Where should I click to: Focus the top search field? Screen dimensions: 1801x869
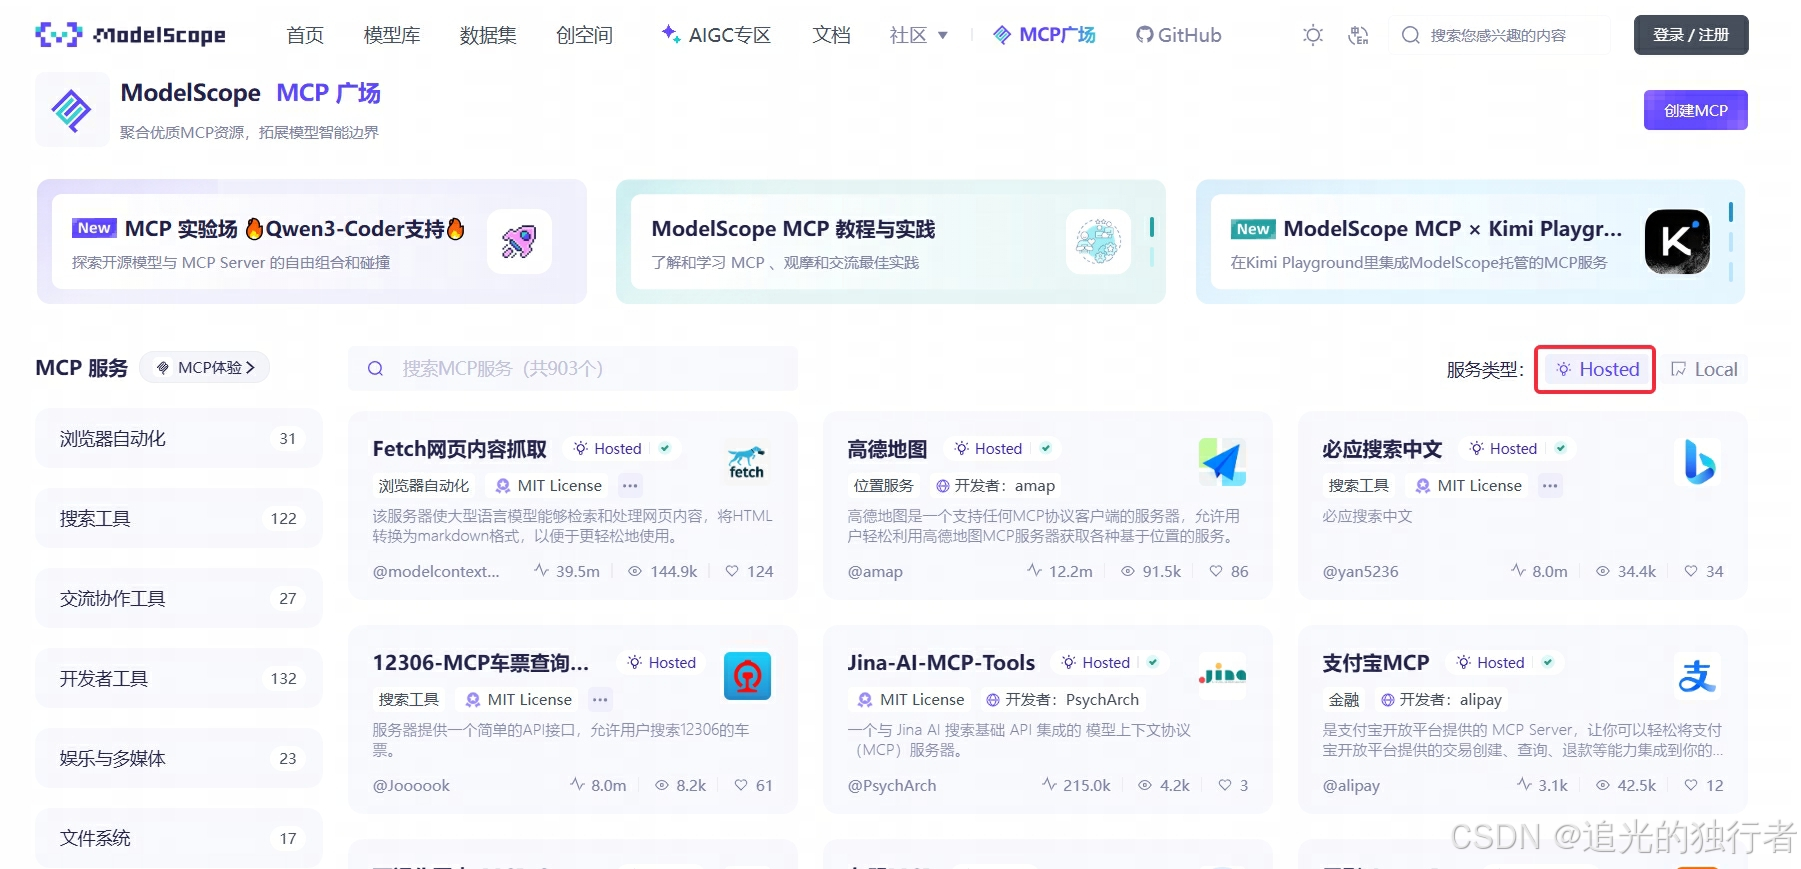click(1499, 35)
